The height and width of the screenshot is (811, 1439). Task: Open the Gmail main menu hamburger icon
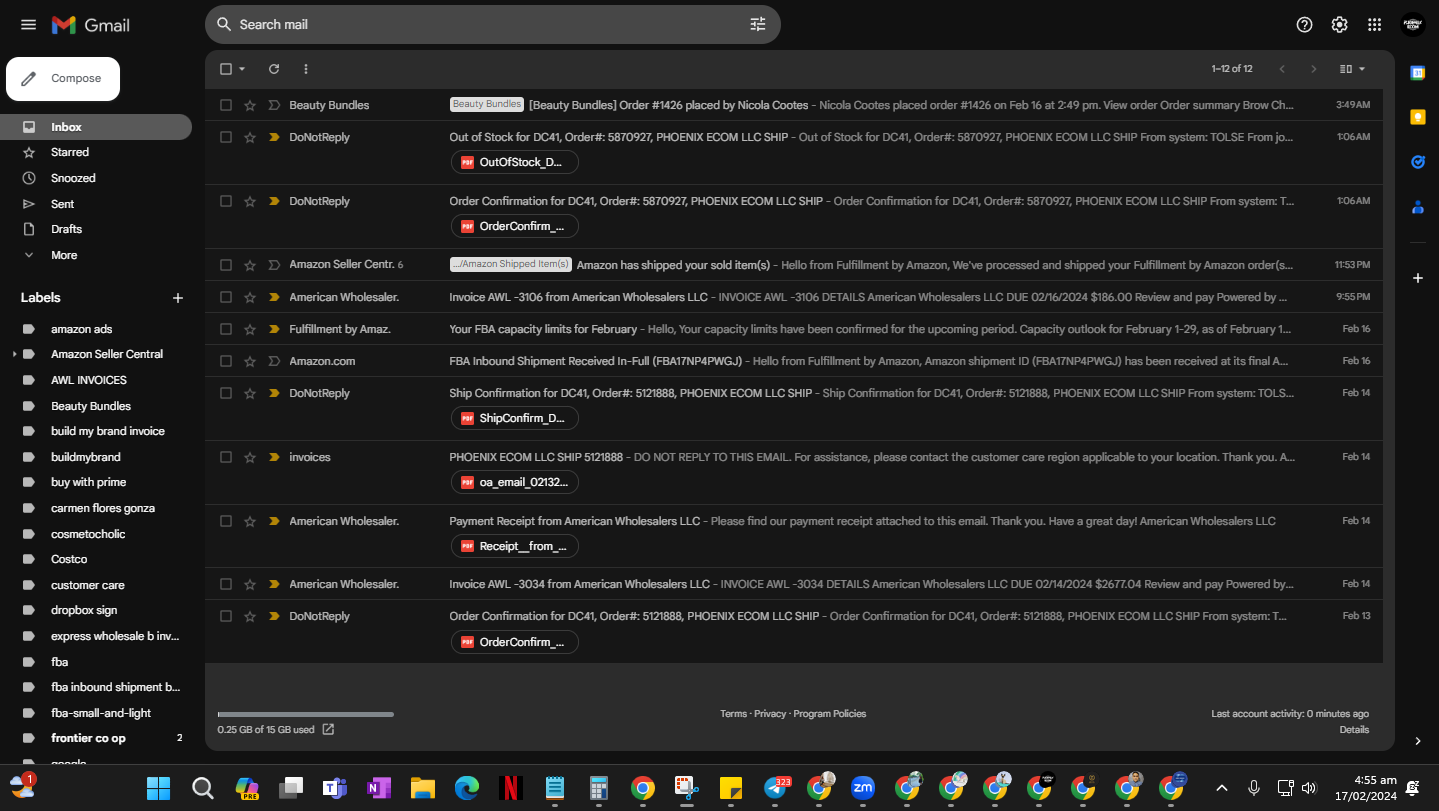click(x=28, y=25)
